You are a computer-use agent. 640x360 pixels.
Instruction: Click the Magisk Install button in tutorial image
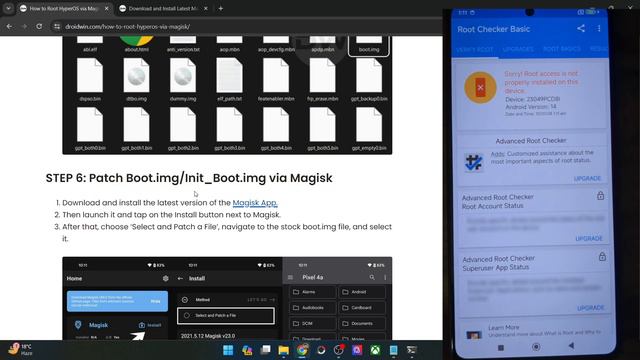point(150,325)
